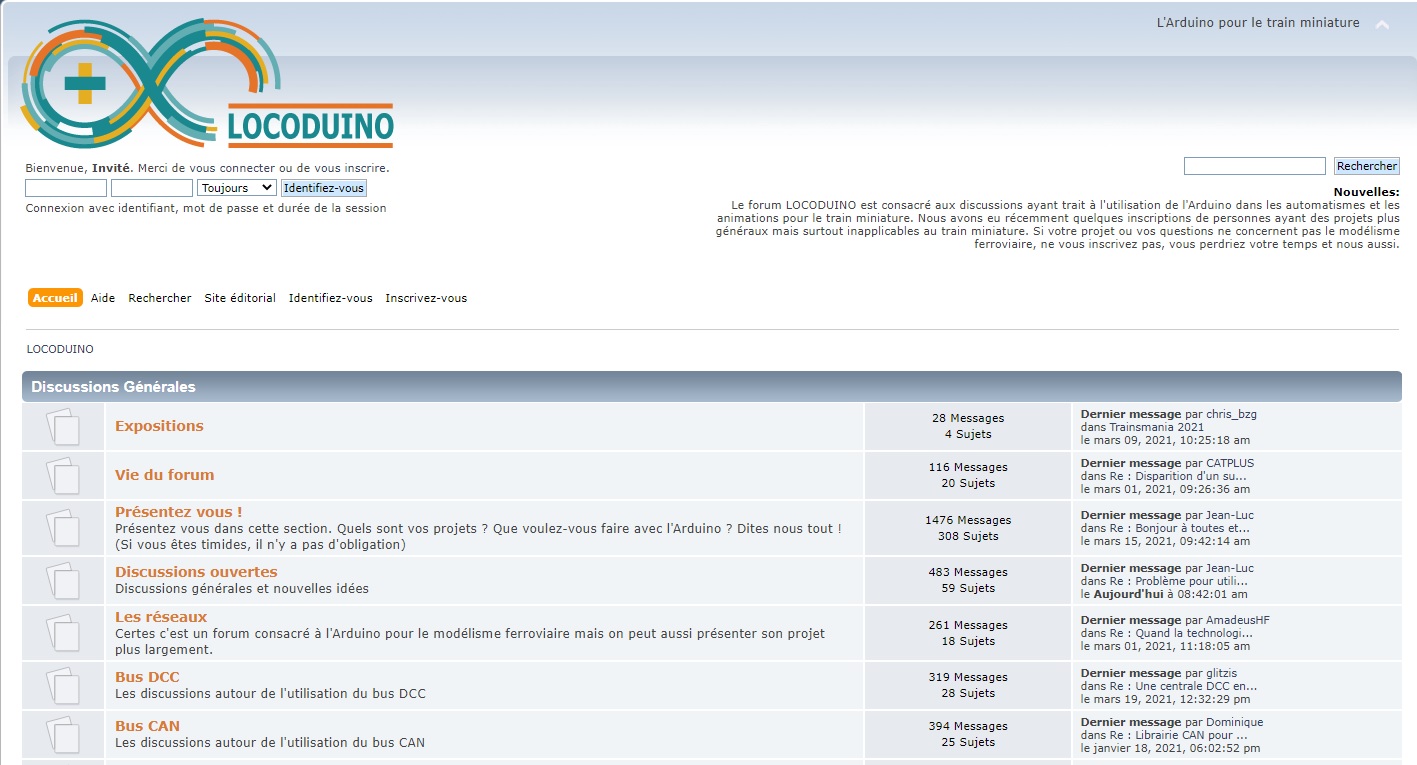Select the Accueil menu tab
This screenshot has height=765, width=1417.
click(55, 298)
